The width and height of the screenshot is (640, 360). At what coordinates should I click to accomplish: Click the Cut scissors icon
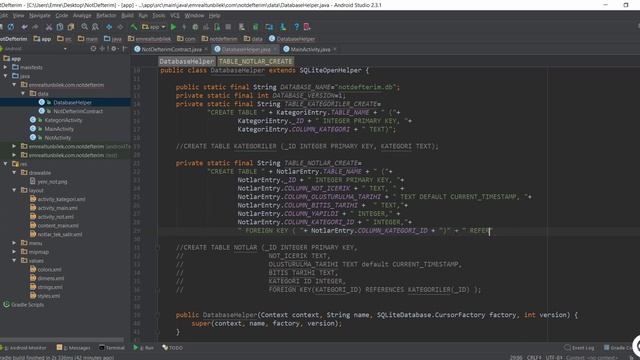[49, 27]
